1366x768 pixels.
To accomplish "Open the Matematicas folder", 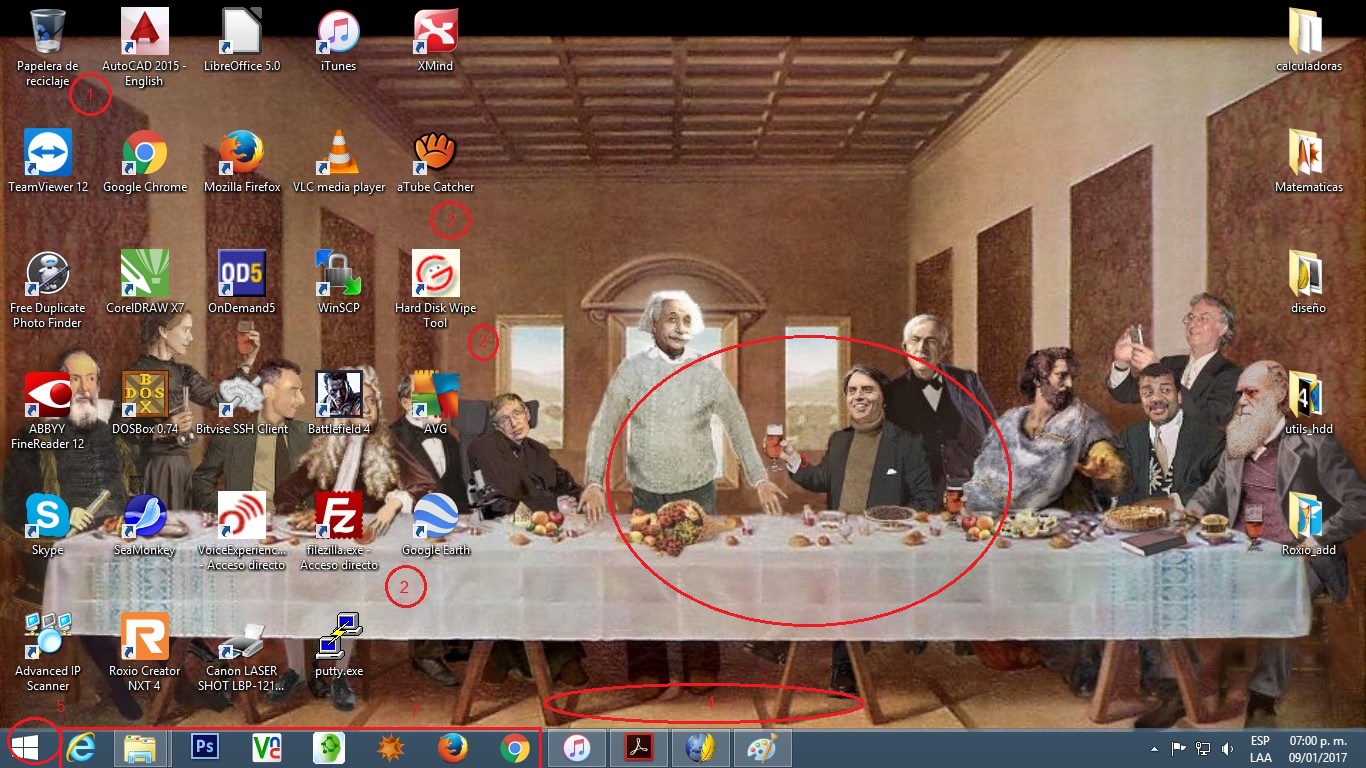I will (1308, 155).
